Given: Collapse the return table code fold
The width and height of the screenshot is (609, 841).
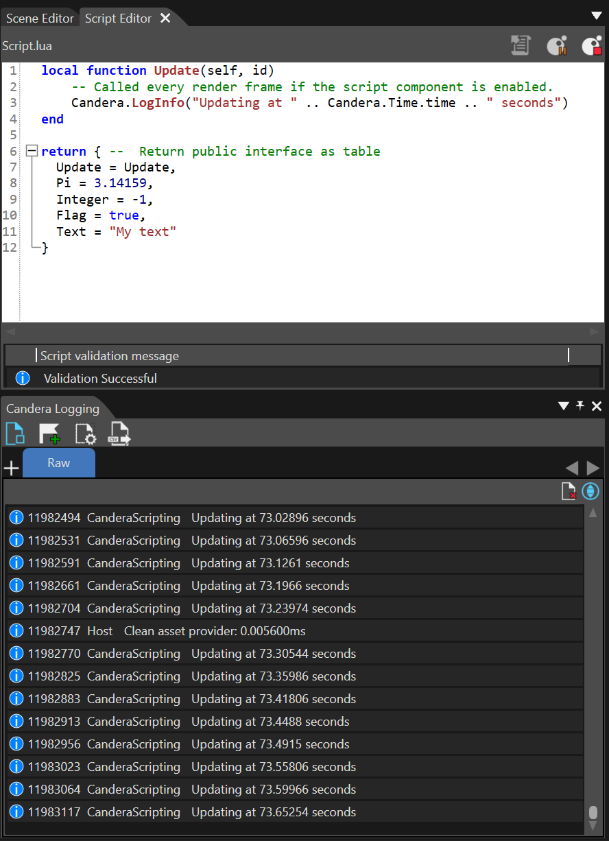Looking at the screenshot, I should pos(32,151).
